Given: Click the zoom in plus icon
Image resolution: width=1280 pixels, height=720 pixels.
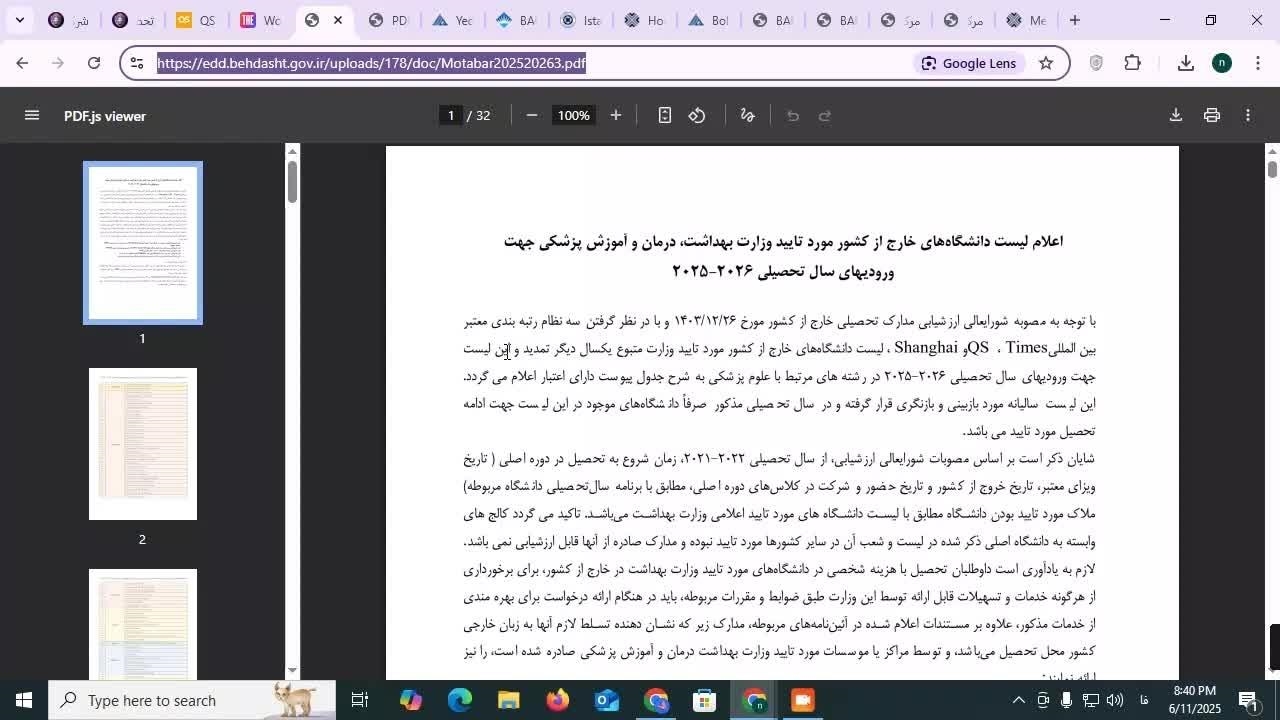Looking at the screenshot, I should [x=616, y=115].
